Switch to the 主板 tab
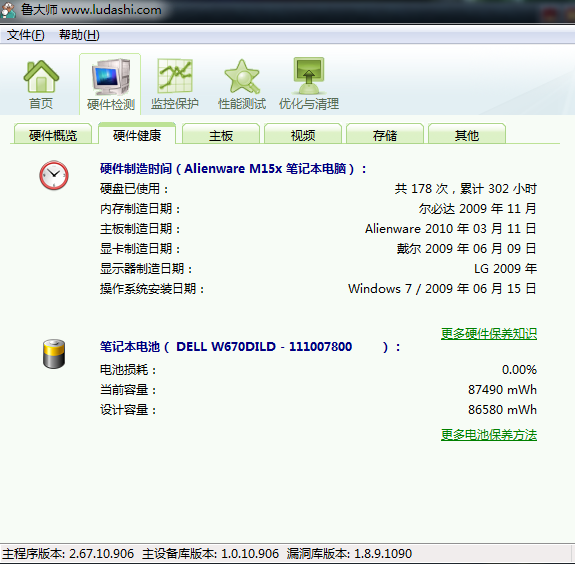 click(x=221, y=135)
